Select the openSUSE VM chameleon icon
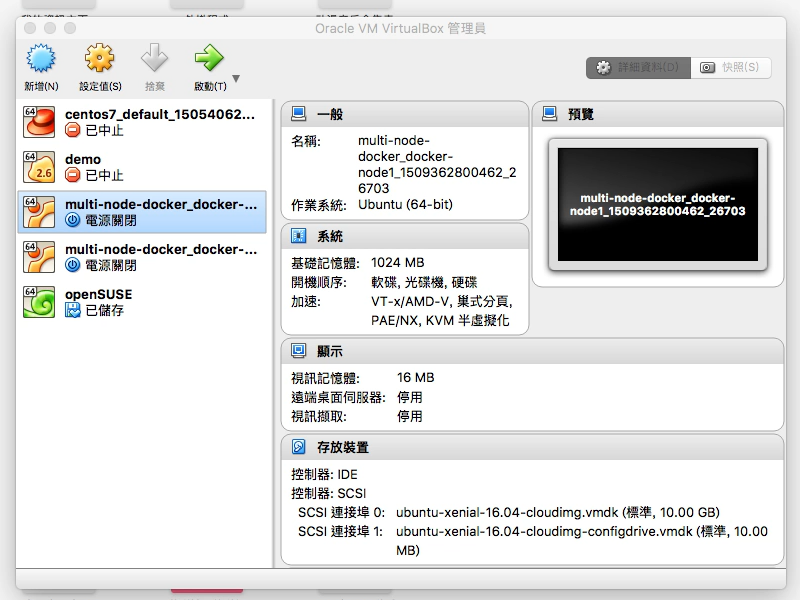The height and width of the screenshot is (600, 800). (39, 302)
